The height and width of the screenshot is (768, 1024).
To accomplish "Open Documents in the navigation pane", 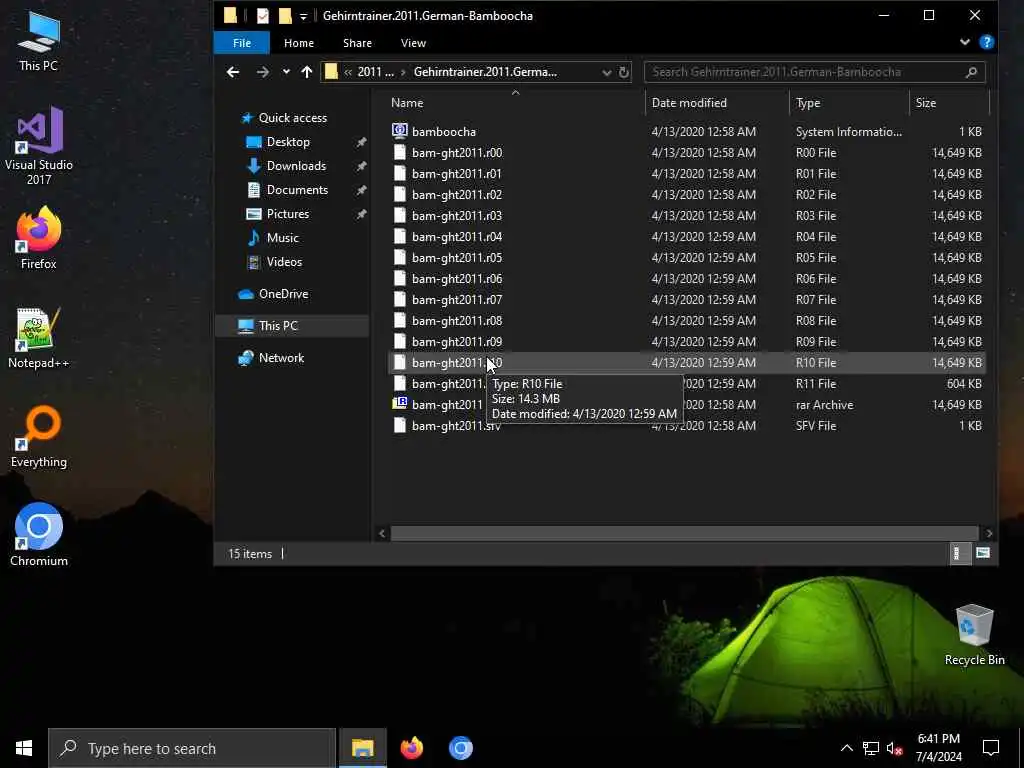I will point(297,190).
